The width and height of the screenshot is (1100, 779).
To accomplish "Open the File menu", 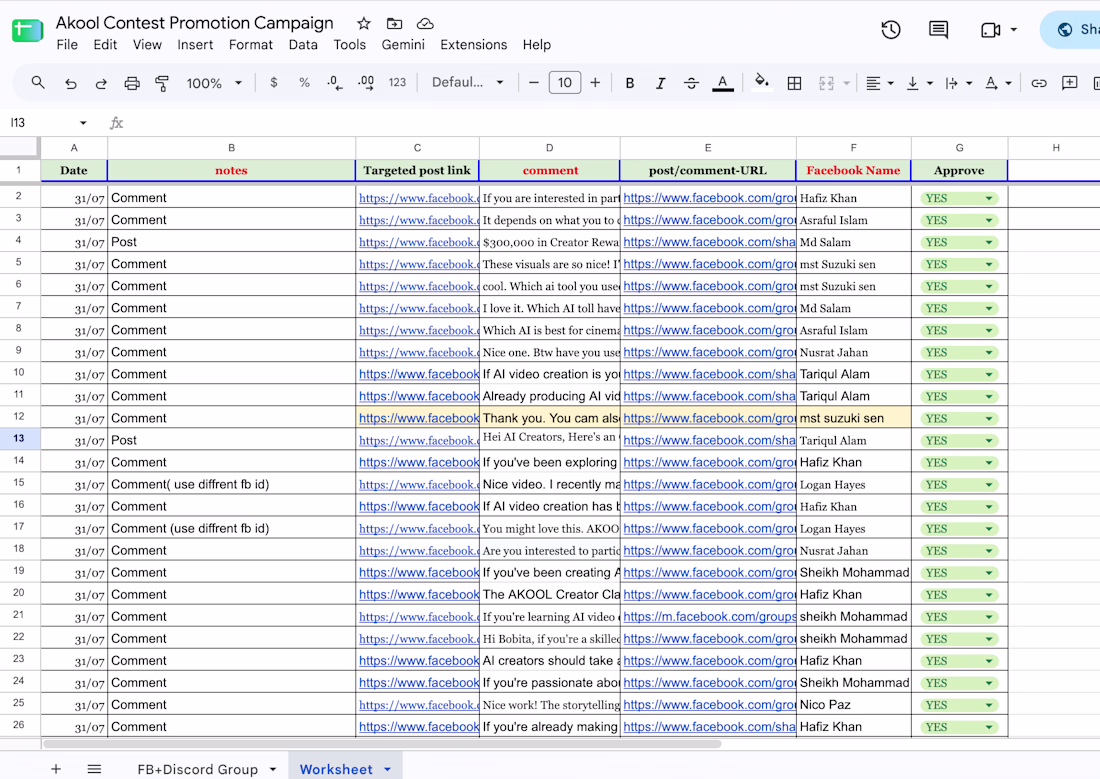I will click(x=67, y=44).
